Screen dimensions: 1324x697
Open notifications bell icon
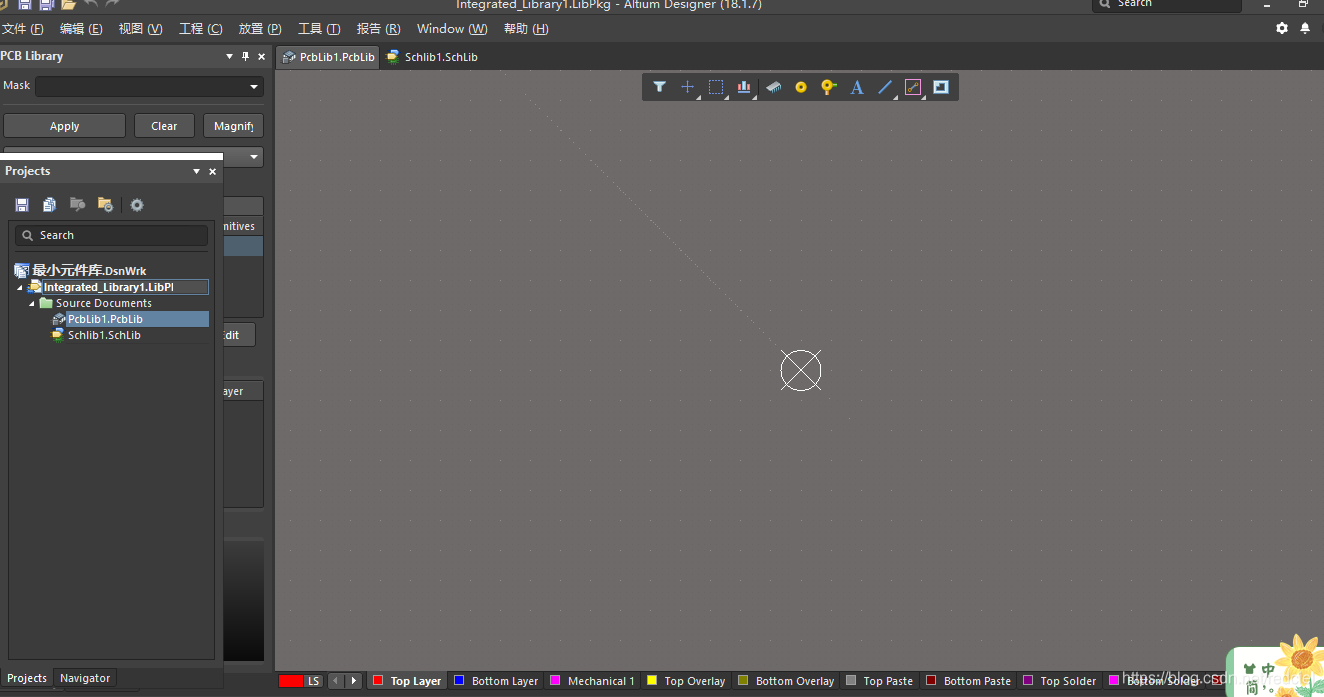pos(1305,29)
